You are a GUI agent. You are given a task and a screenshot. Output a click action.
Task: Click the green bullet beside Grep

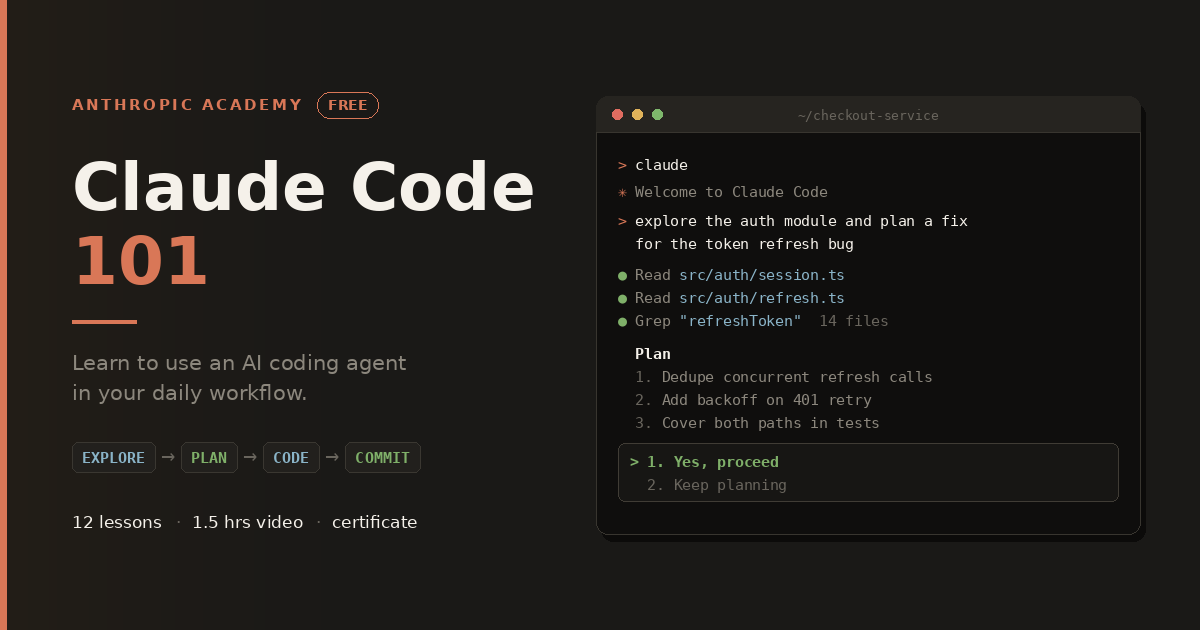[622, 321]
